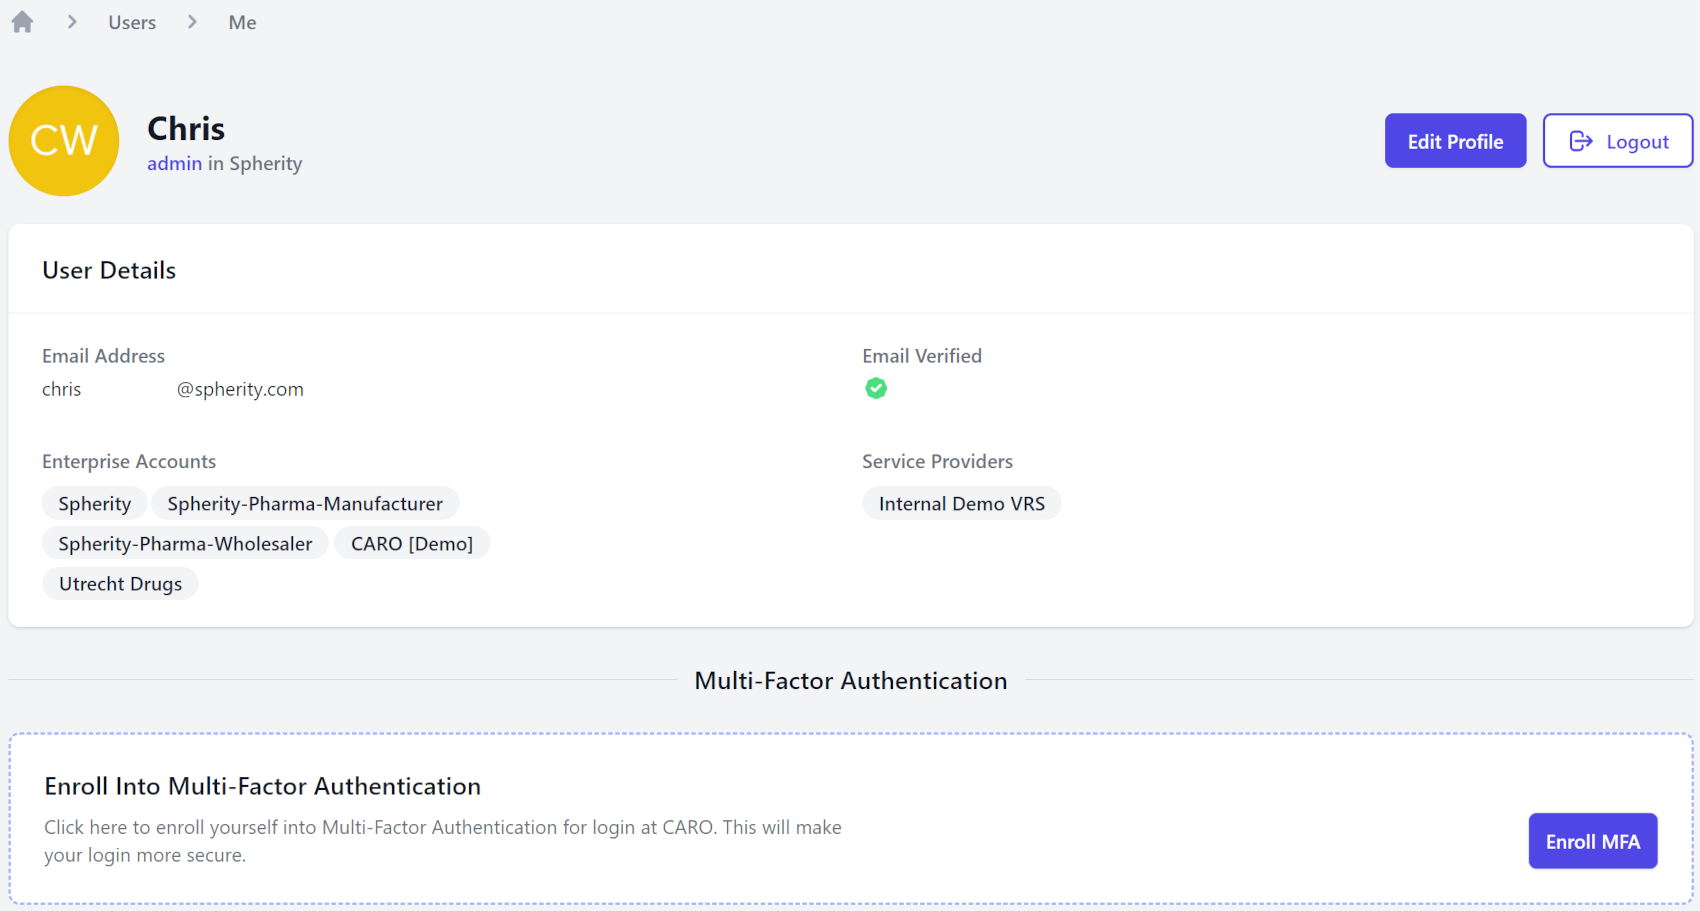The height and width of the screenshot is (911, 1700).
Task: Open the admin role link under Chris
Action: tap(174, 163)
